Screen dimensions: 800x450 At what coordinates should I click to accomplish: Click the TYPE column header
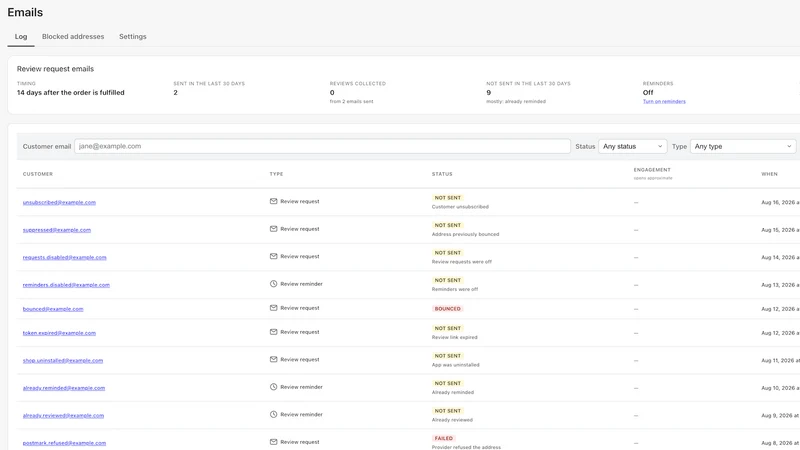point(276,174)
